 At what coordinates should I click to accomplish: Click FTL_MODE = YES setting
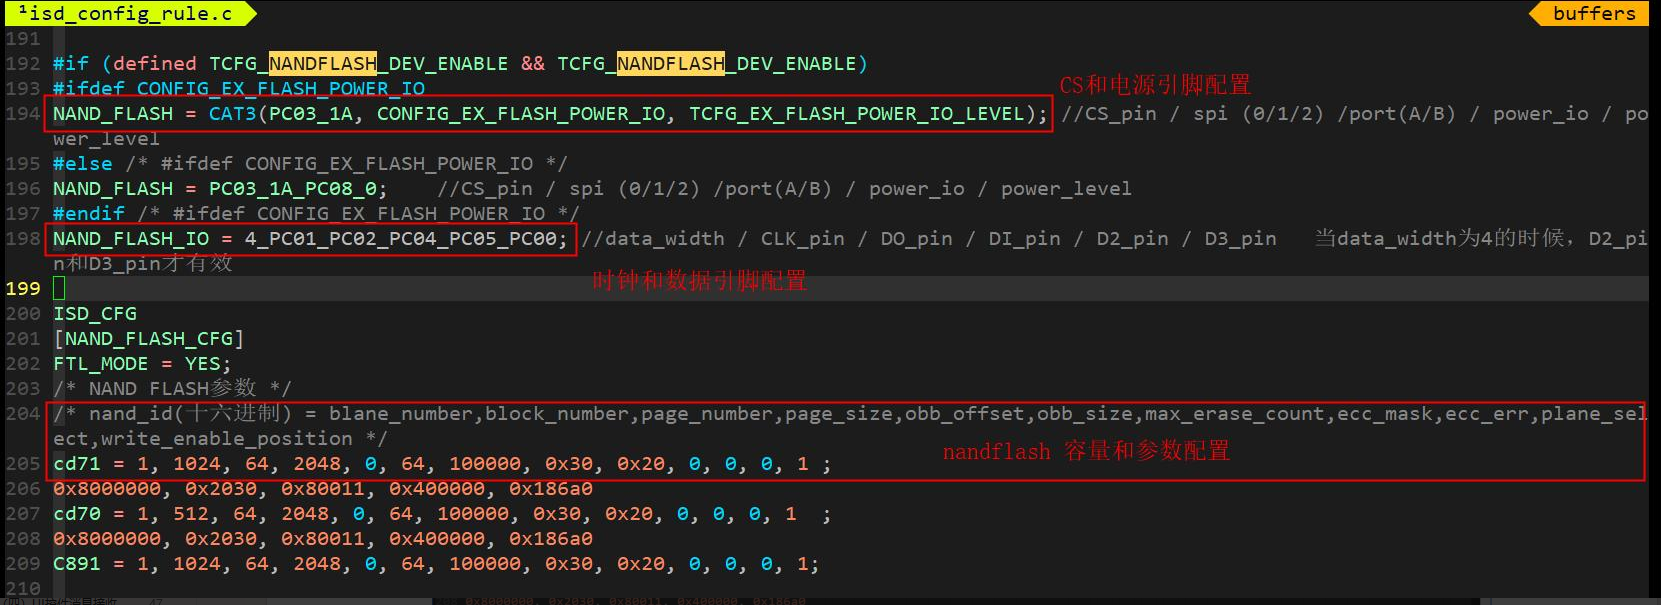point(142,364)
